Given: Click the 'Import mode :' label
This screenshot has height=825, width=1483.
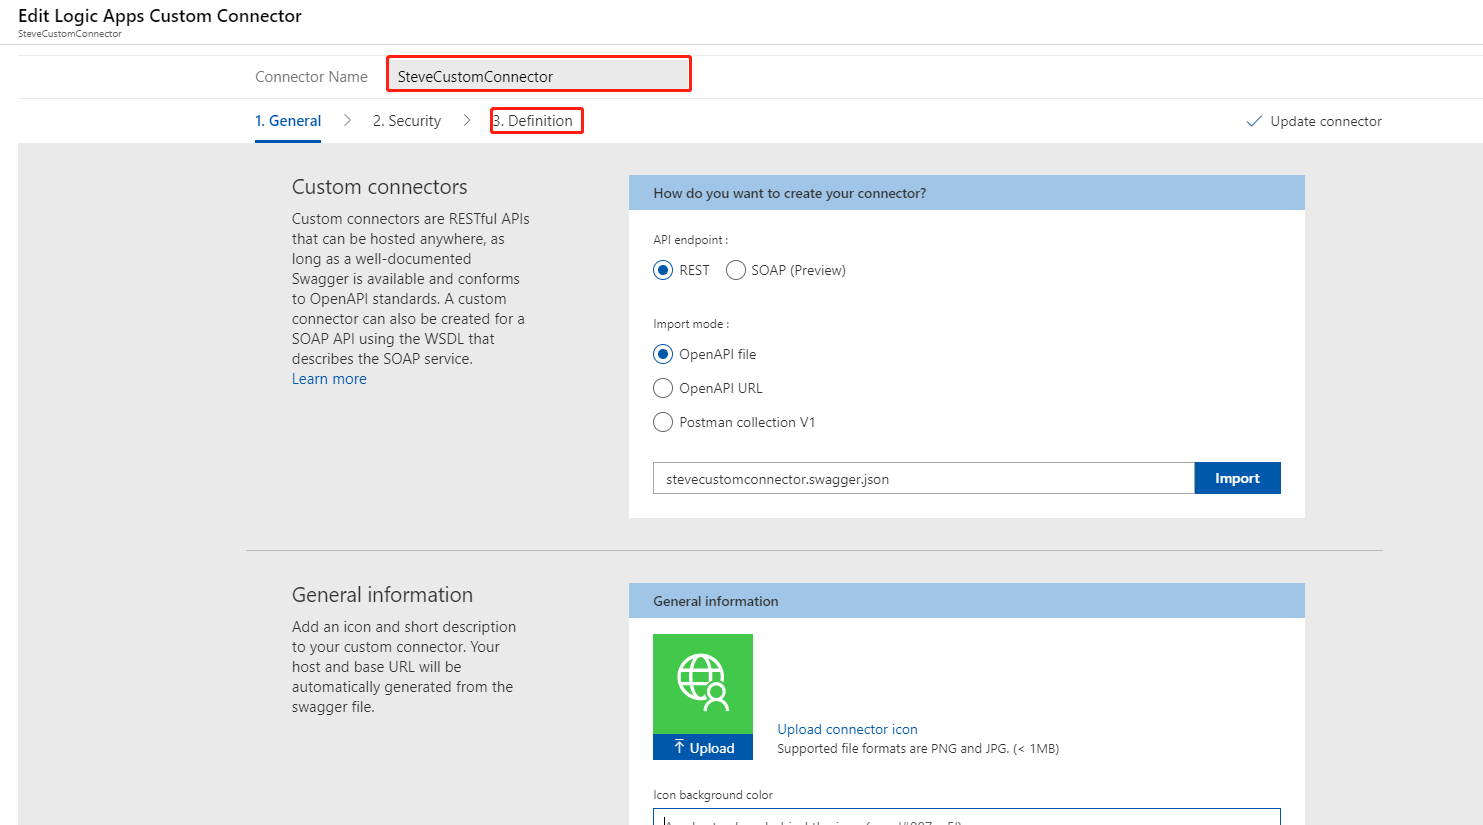Looking at the screenshot, I should (691, 324).
